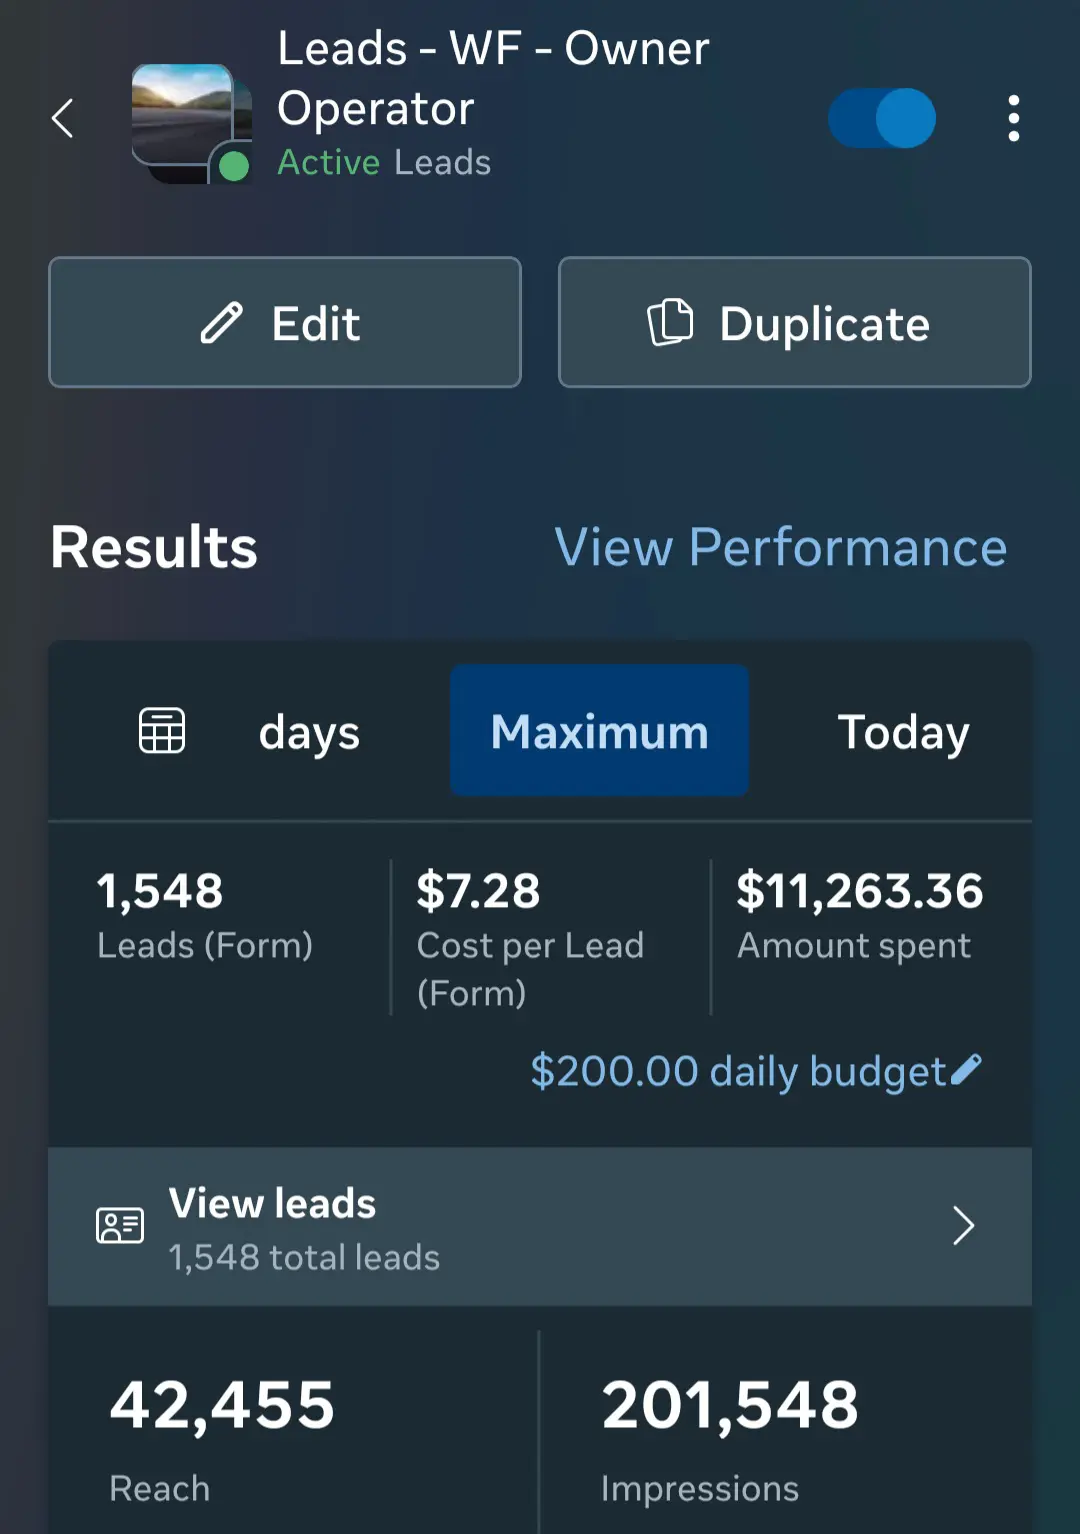
Task: Toggle the campaign active switch off
Action: click(x=881, y=118)
